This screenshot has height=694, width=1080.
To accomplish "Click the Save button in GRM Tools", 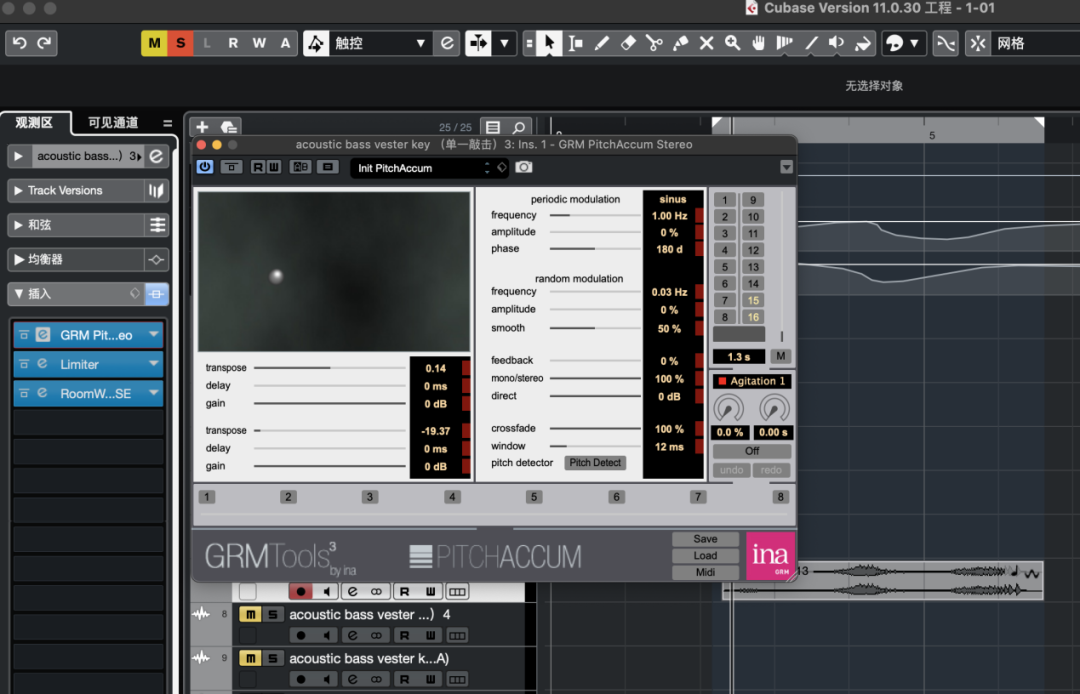I will tap(705, 539).
